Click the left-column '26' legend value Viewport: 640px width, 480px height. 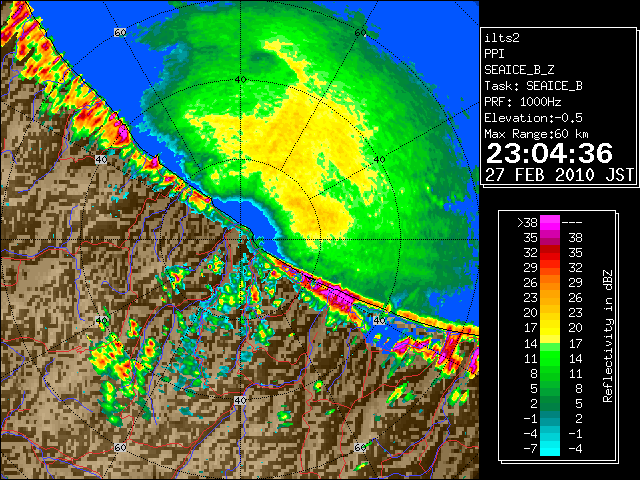click(530, 283)
